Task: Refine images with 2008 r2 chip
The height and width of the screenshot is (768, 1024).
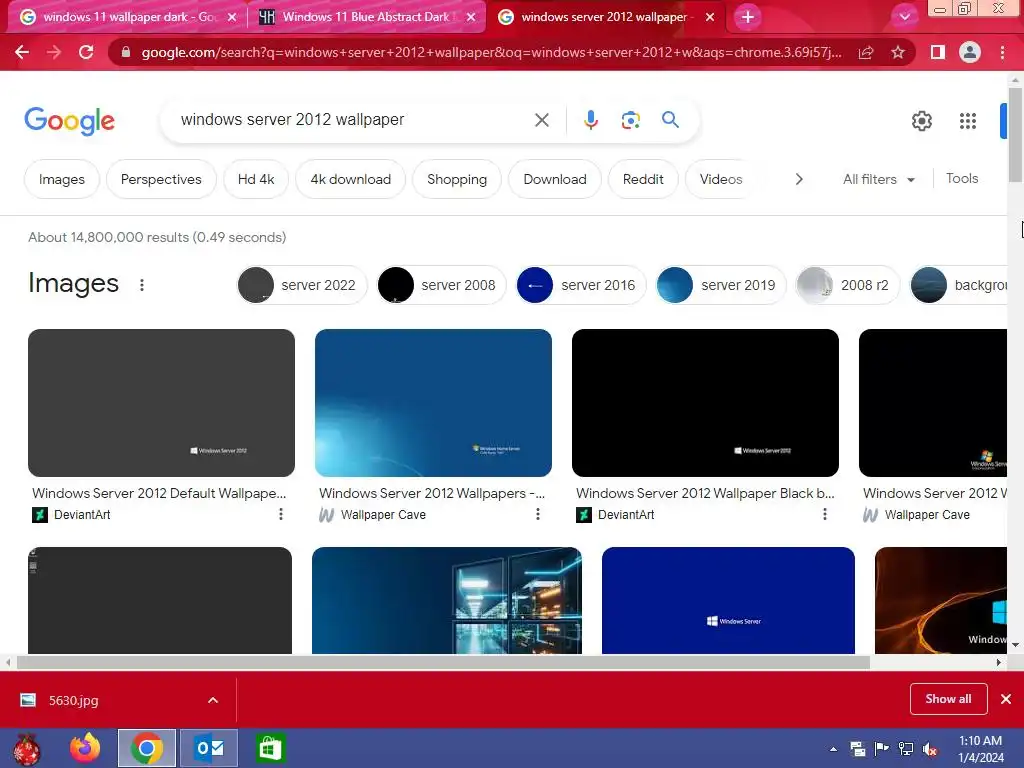Action: click(847, 285)
